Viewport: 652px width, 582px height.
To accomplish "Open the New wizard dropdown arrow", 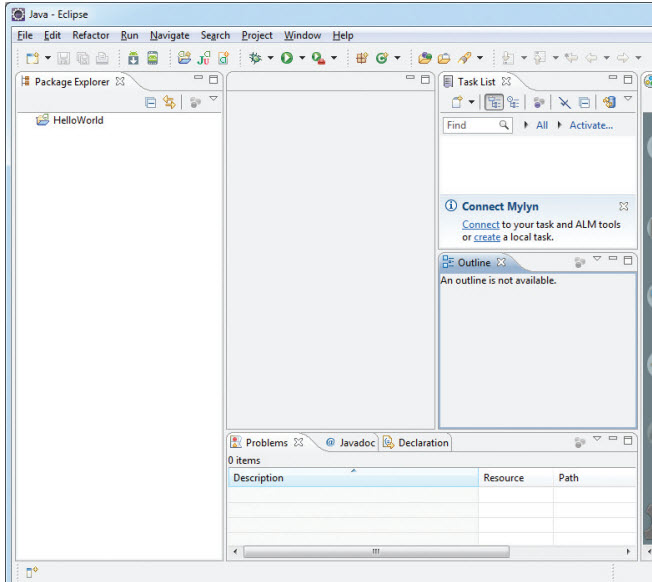I will pos(48,58).
